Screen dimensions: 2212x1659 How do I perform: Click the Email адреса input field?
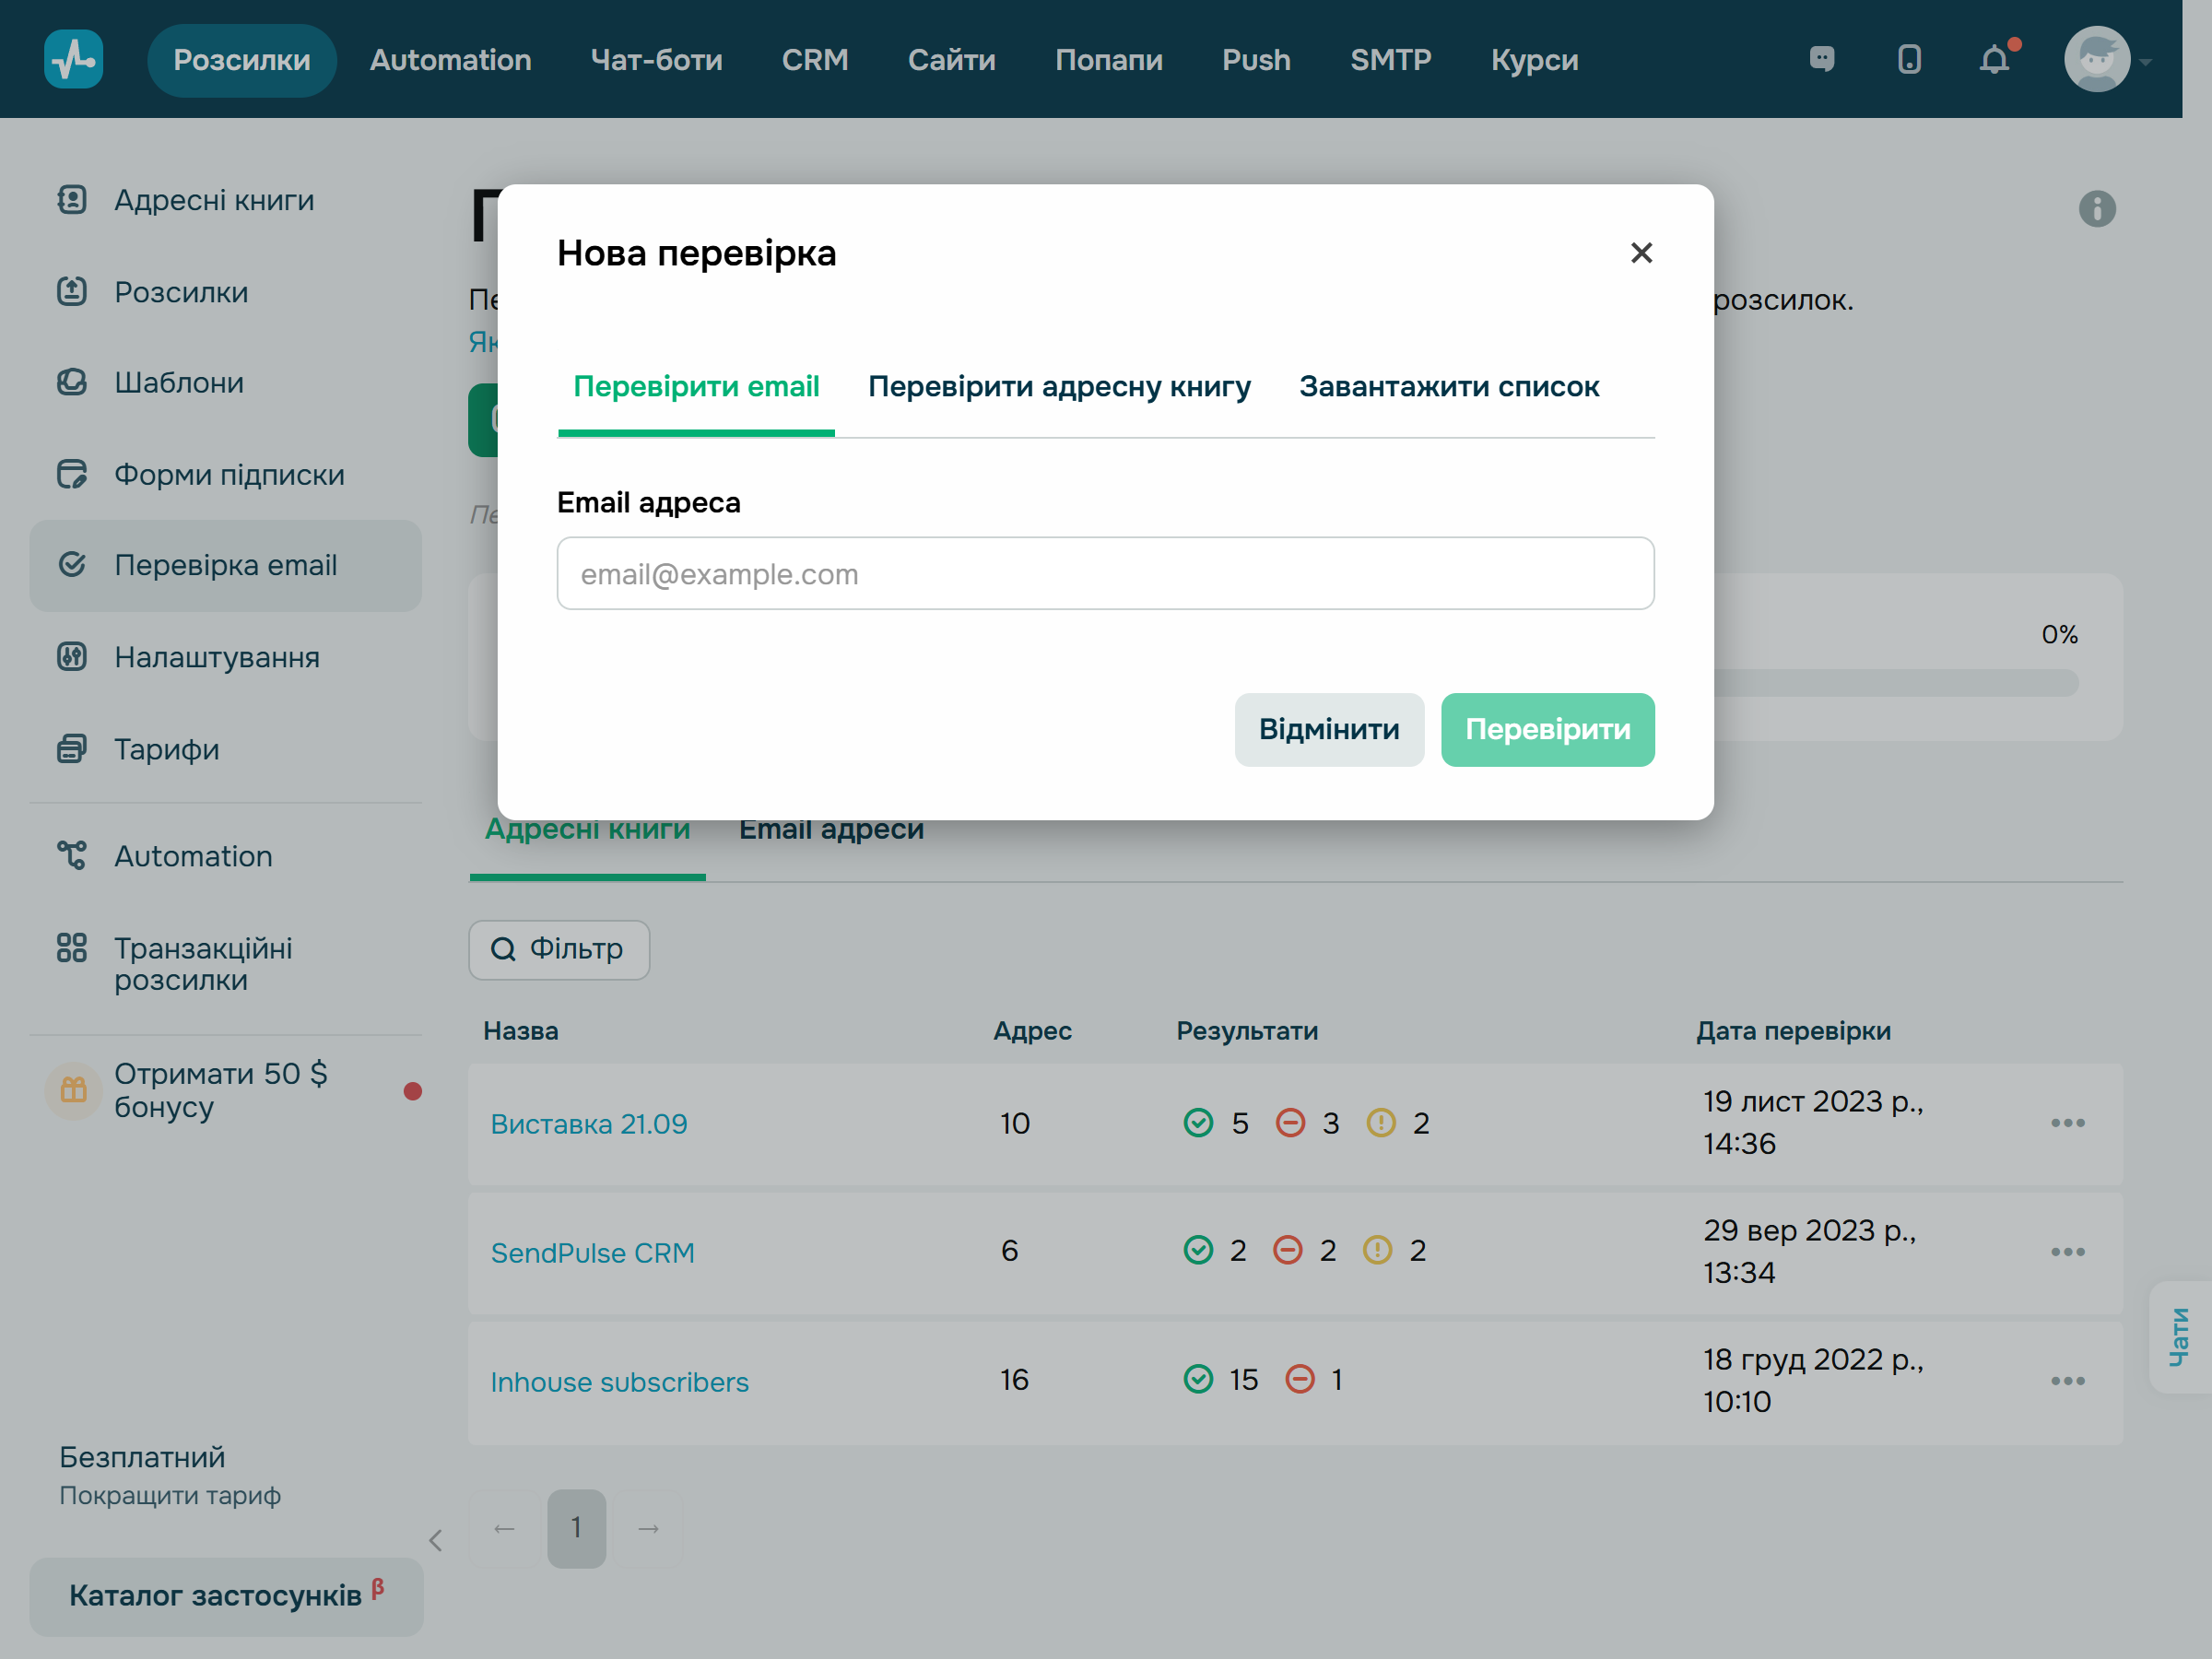[x=1105, y=574]
